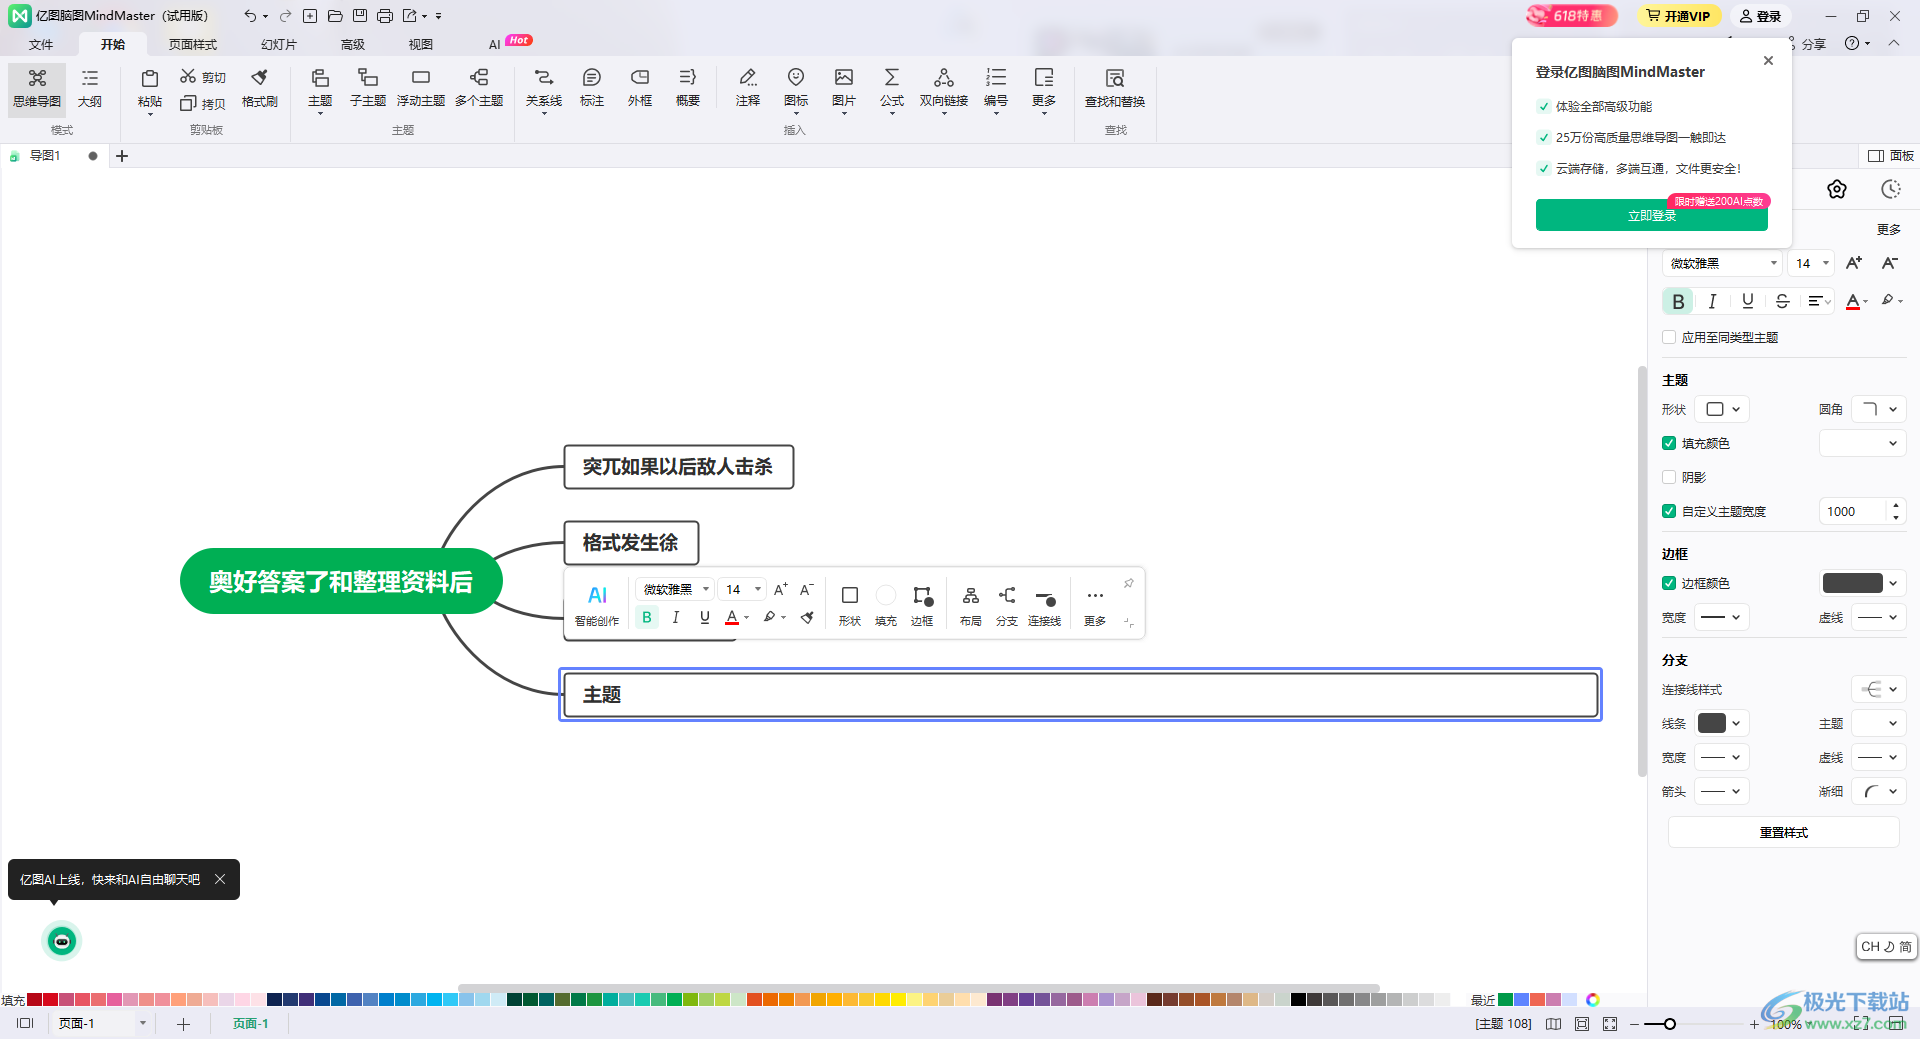Screen dimensions: 1920x1040
Task: Open 查找和替换 find and replace
Action: click(x=1114, y=87)
